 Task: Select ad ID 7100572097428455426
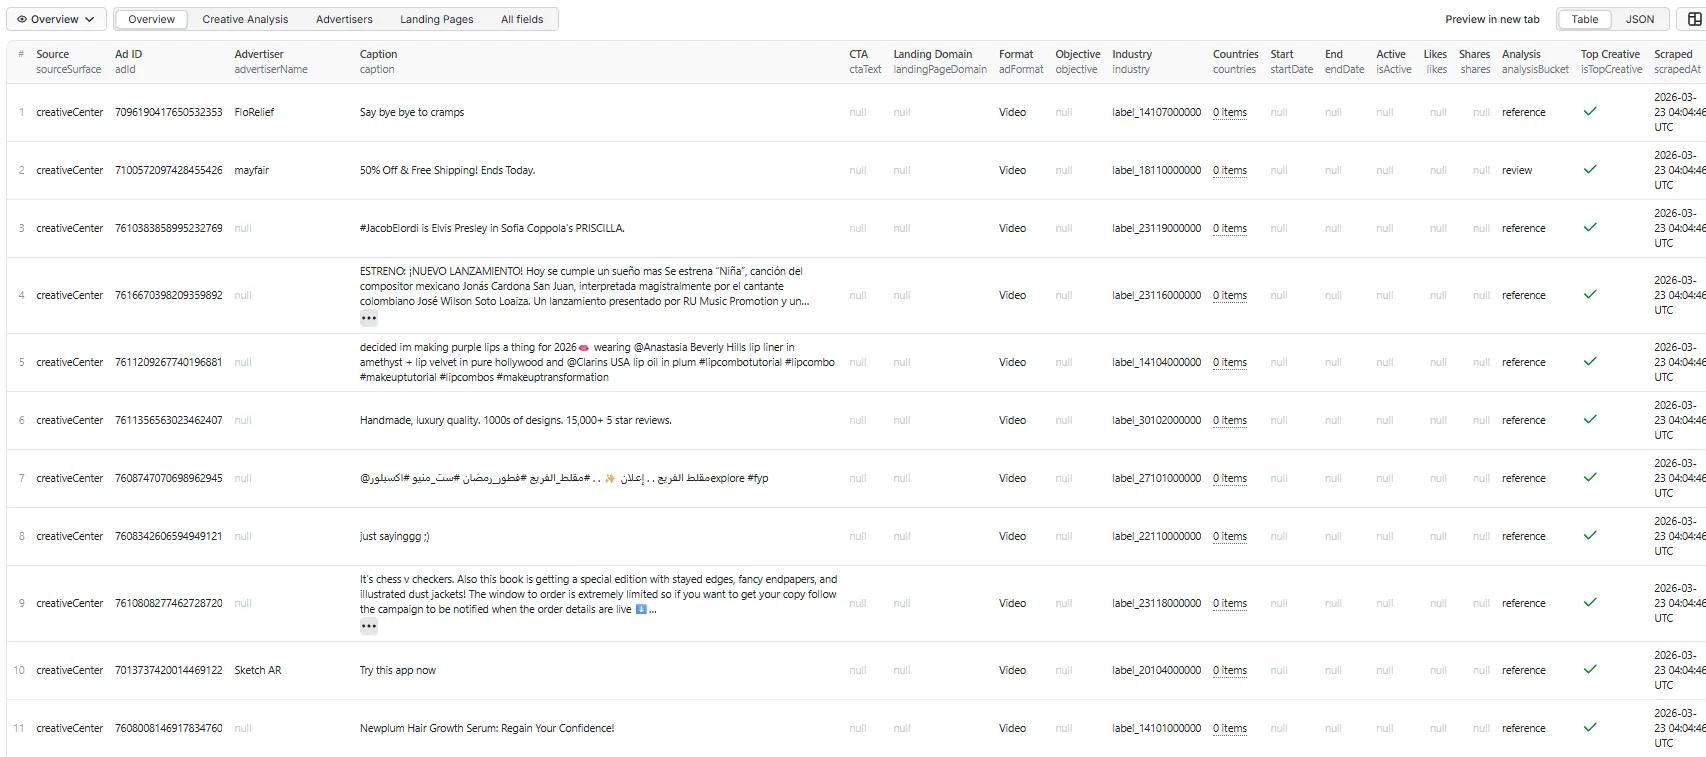pos(169,170)
